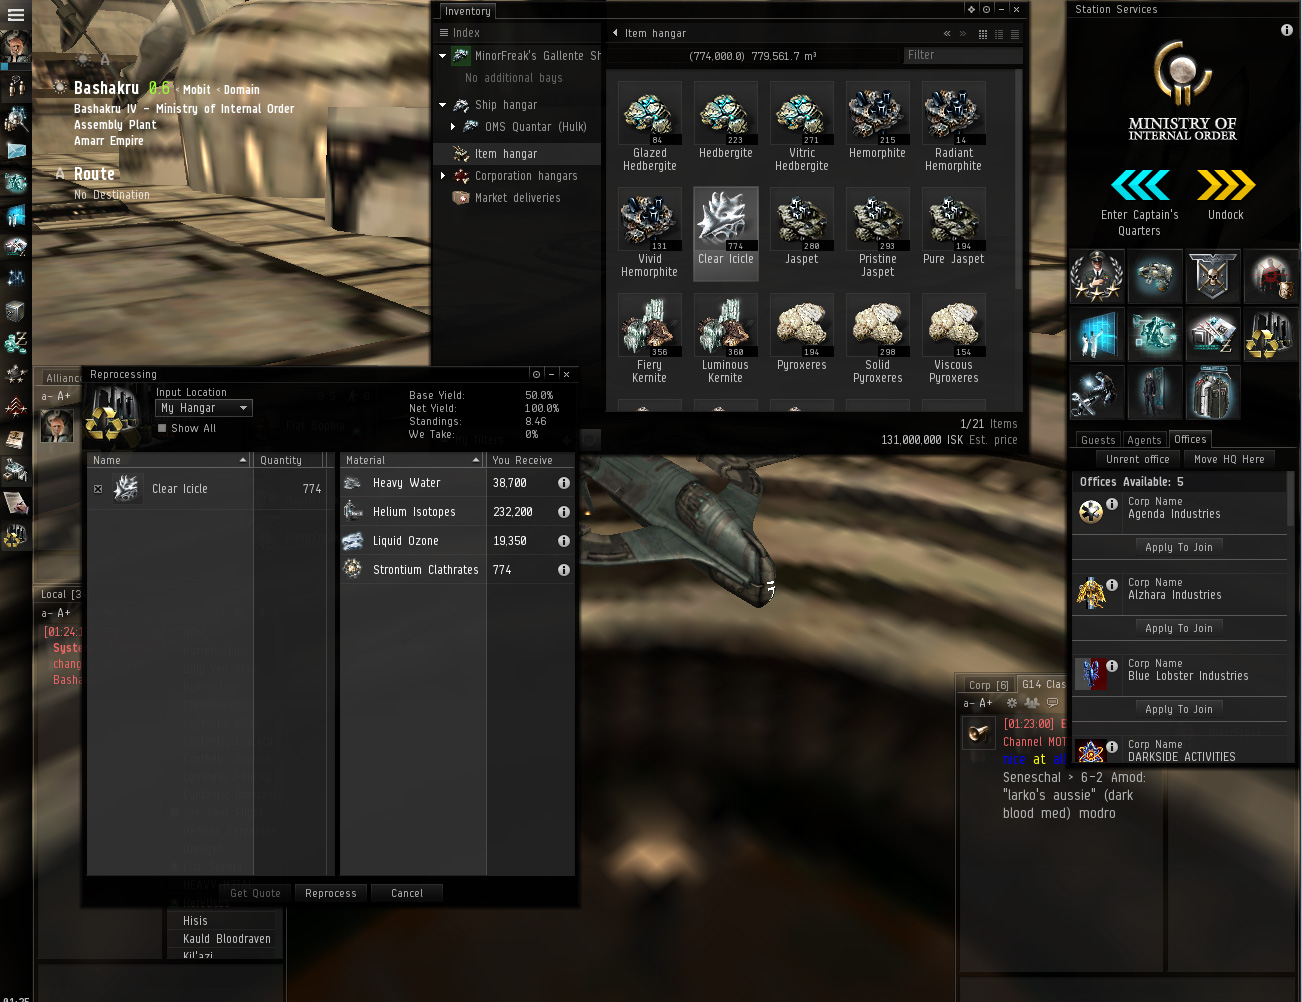This screenshot has height=1002, width=1302.
Task: Open the G14 chat channel tab
Action: click(1043, 684)
